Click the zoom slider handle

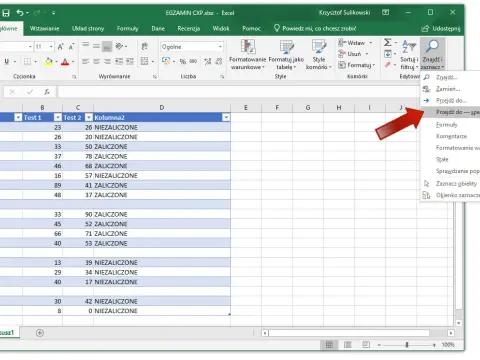click(x=407, y=345)
